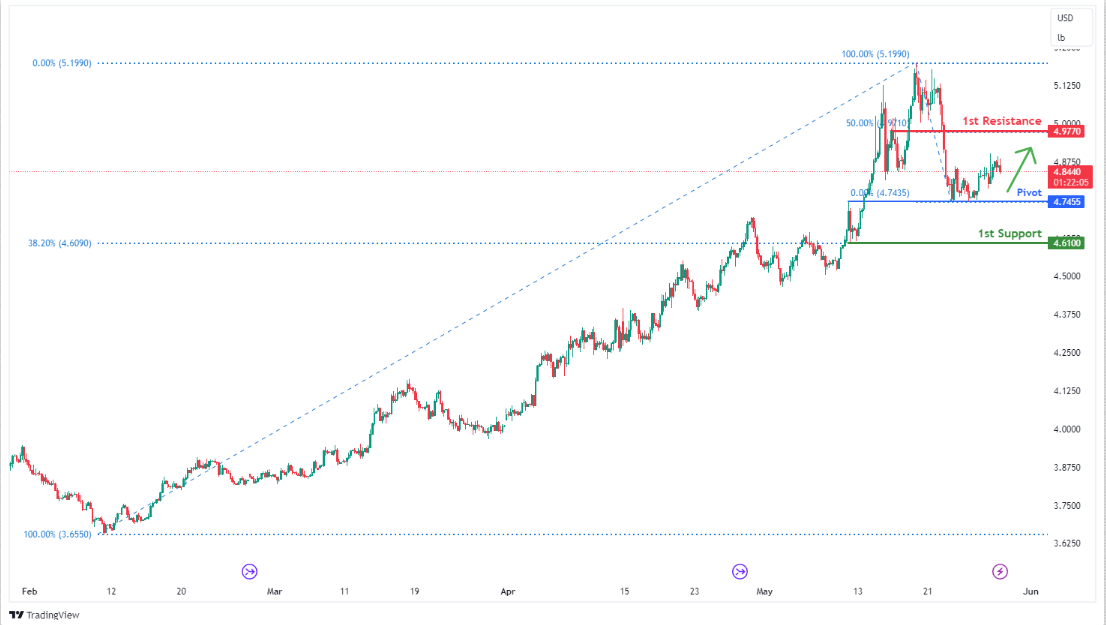
Task: Click the 4.3750 price axis value
Action: [1066, 314]
